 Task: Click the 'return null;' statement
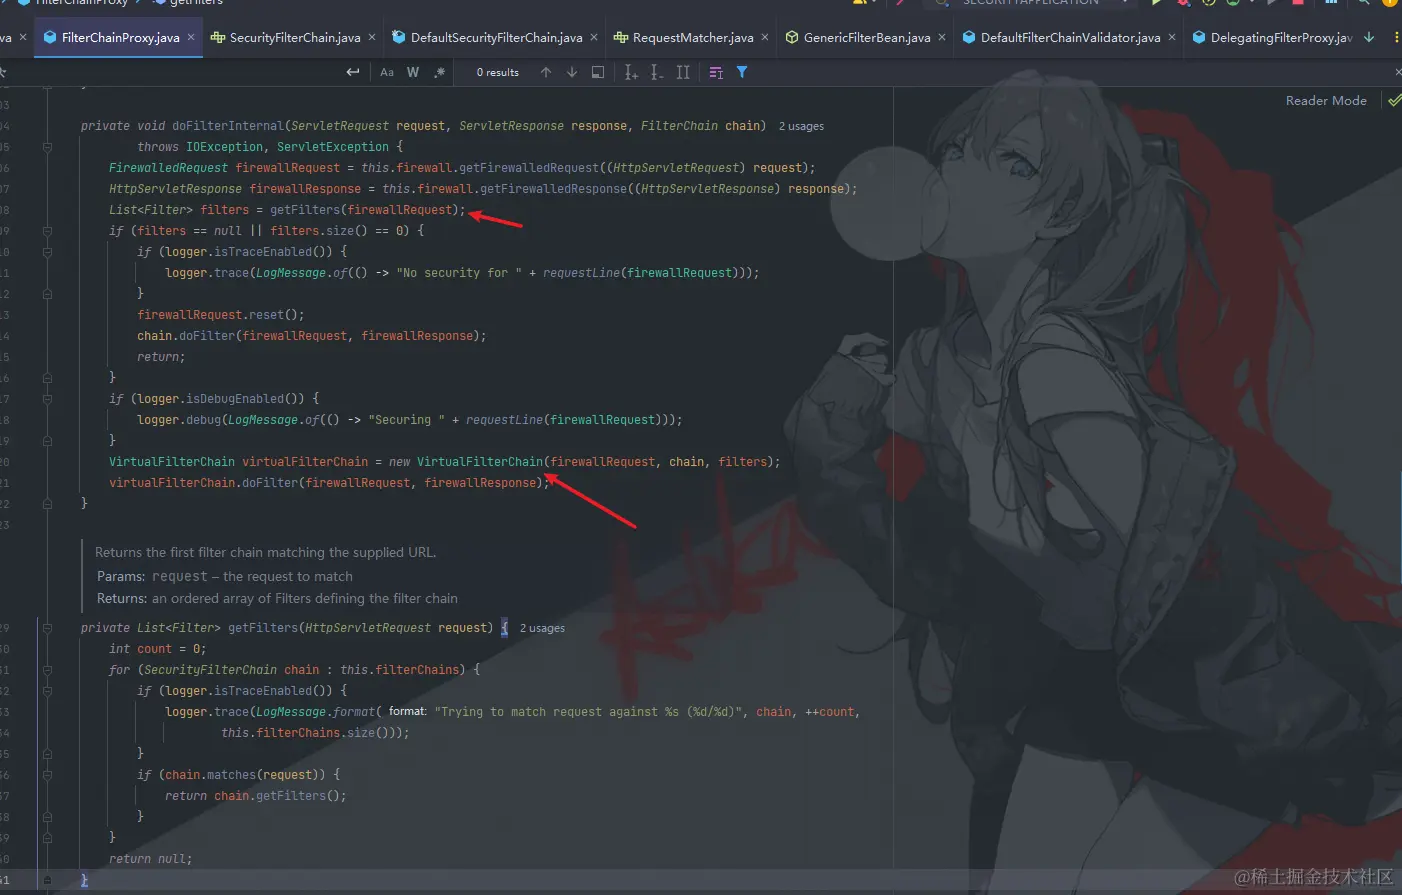(151, 859)
